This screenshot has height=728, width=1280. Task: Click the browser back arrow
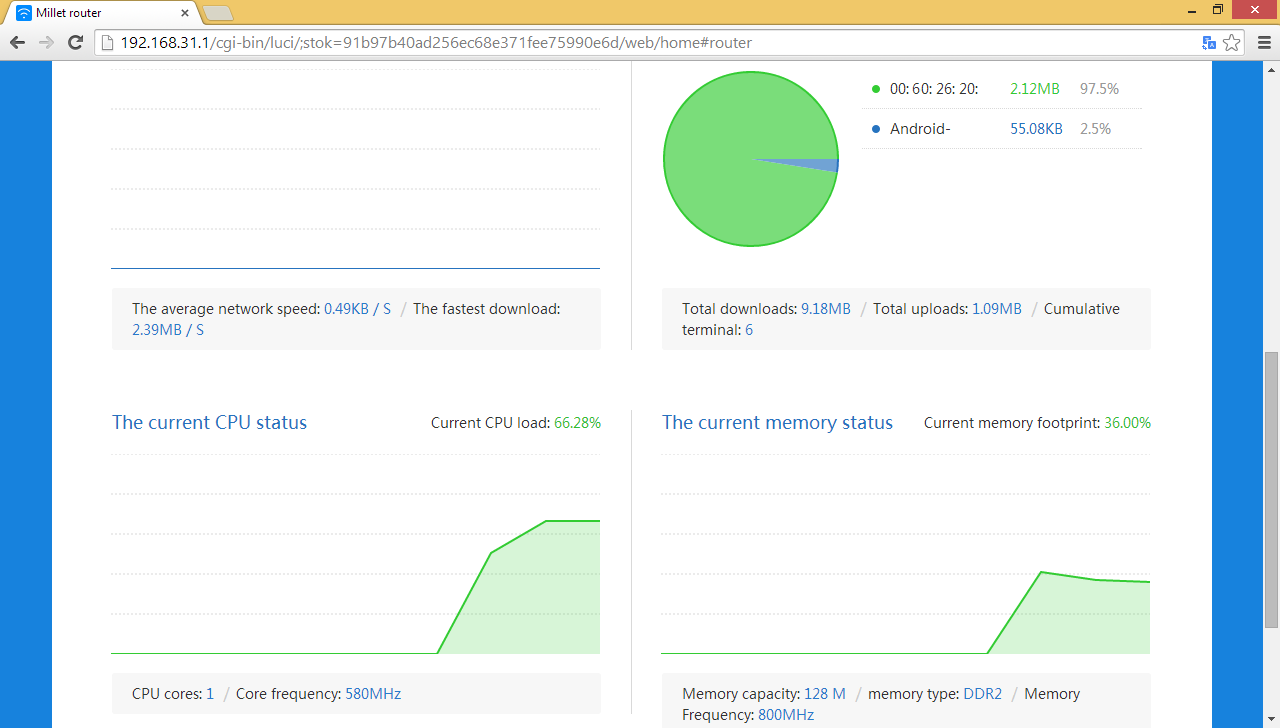17,42
